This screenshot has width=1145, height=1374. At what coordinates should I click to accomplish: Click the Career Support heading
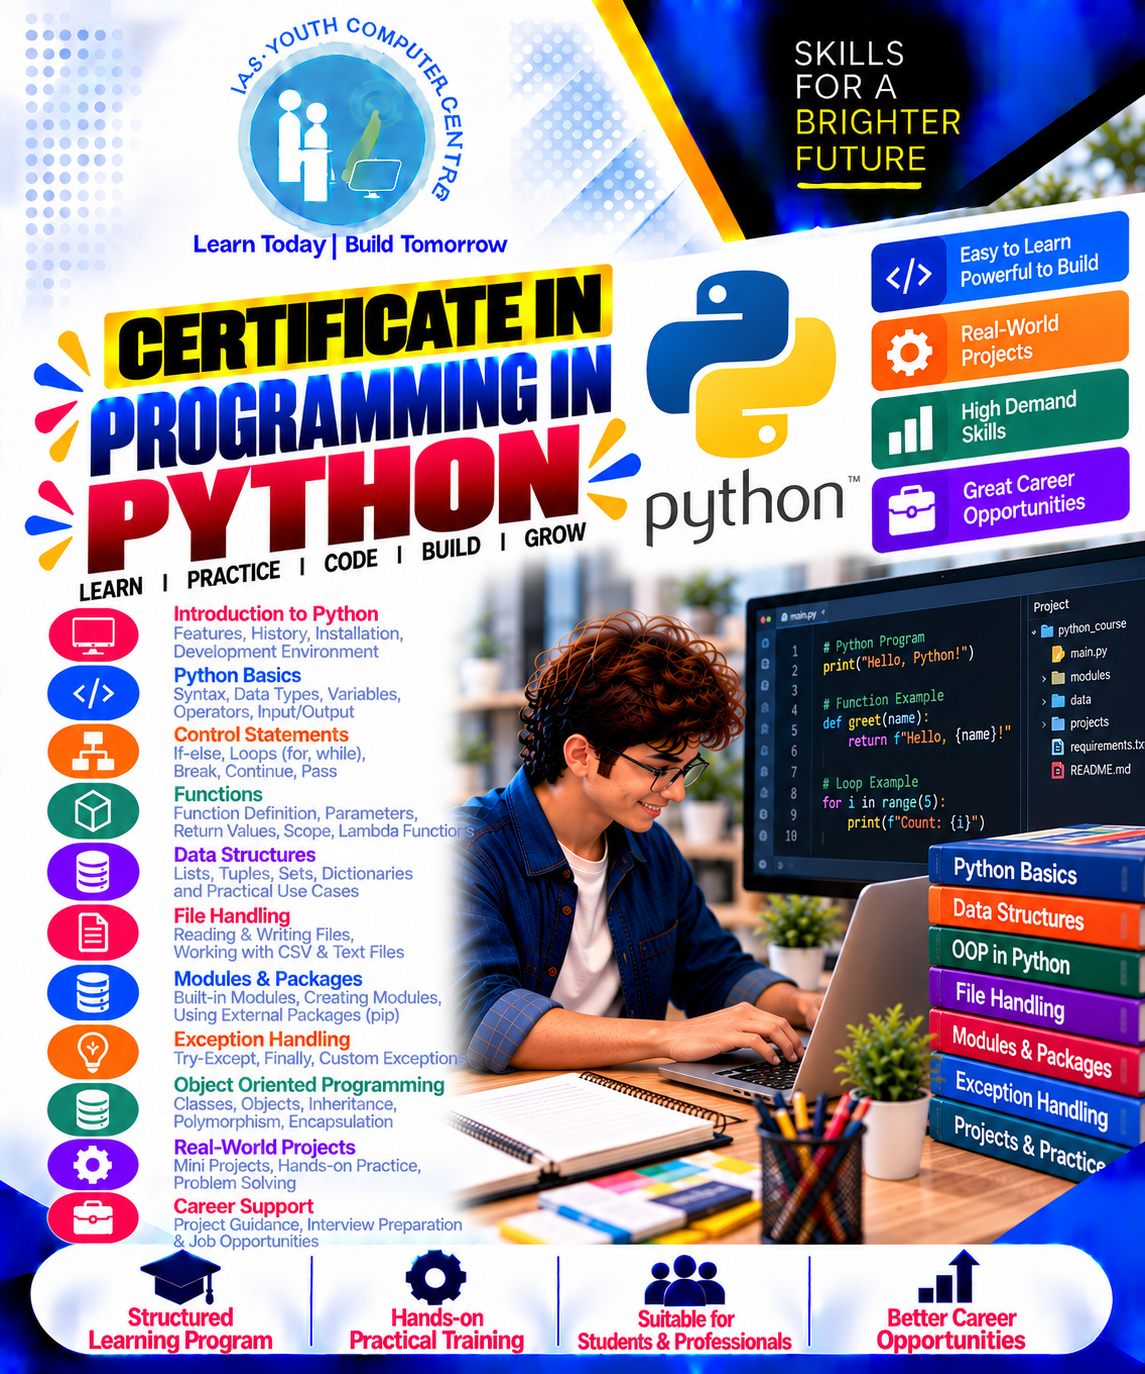tap(243, 1206)
